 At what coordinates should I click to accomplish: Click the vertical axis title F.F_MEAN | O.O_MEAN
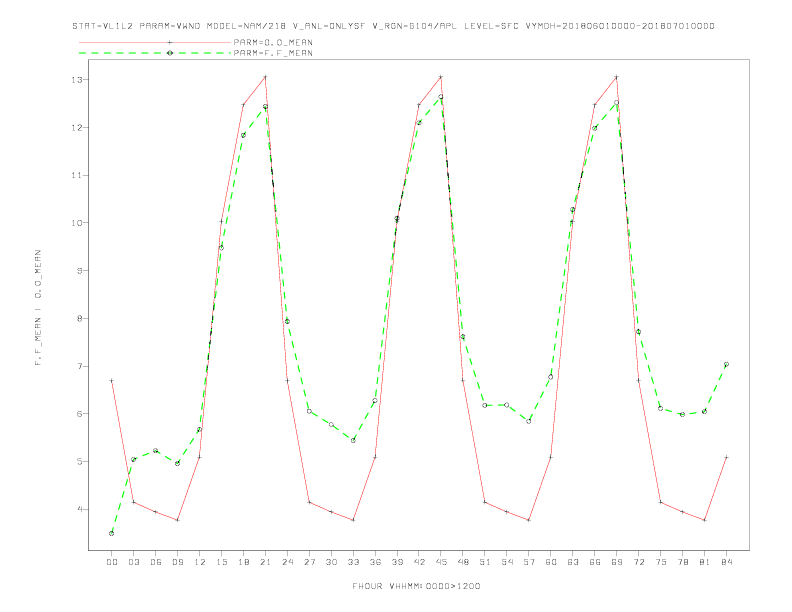click(38, 308)
